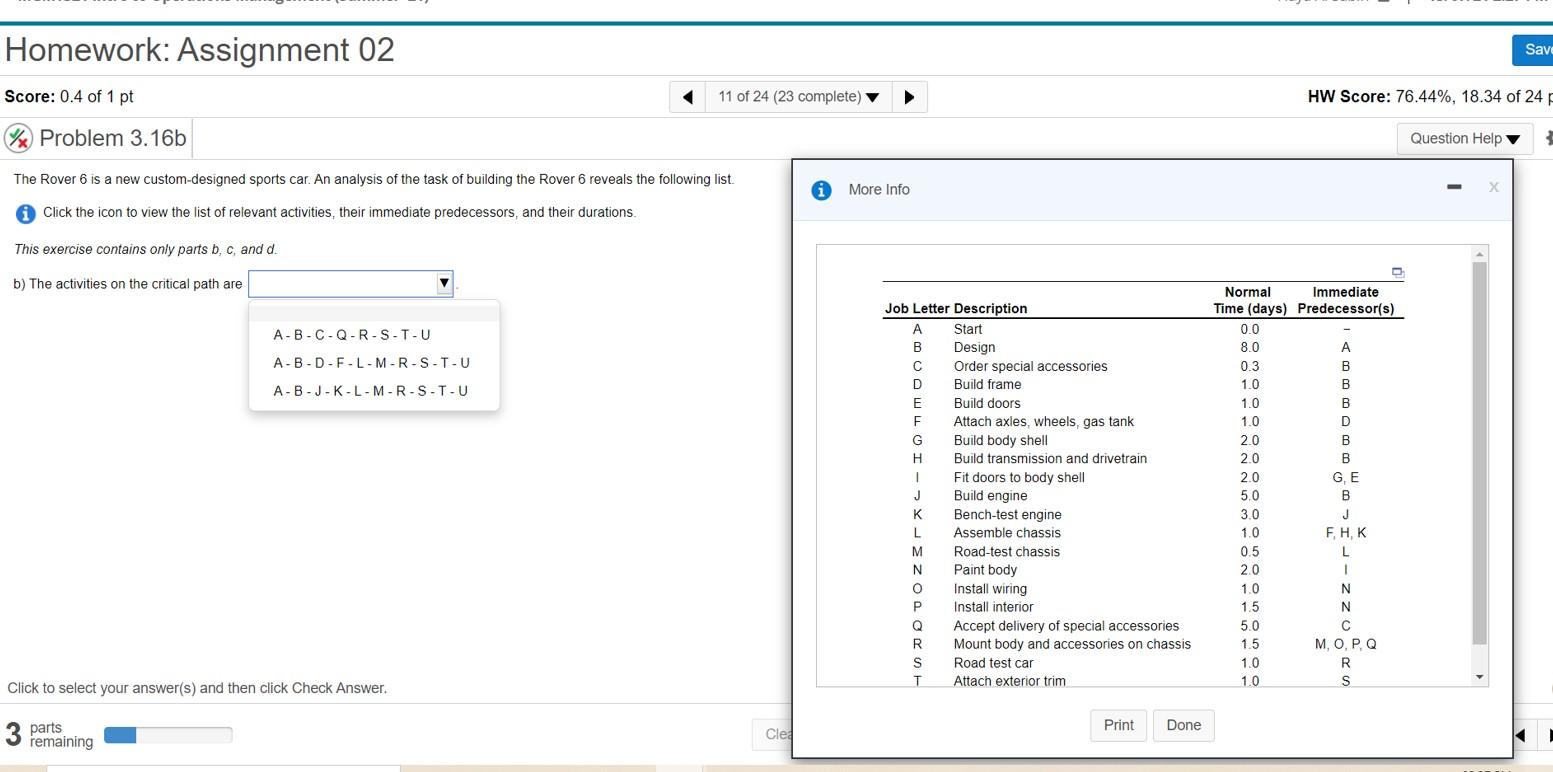Close the More Info dialog
Viewport: 1553px width, 772px height.
(1493, 187)
